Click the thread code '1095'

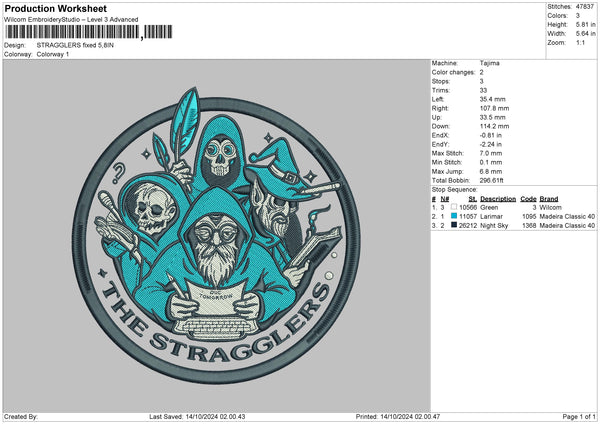[x=529, y=217]
